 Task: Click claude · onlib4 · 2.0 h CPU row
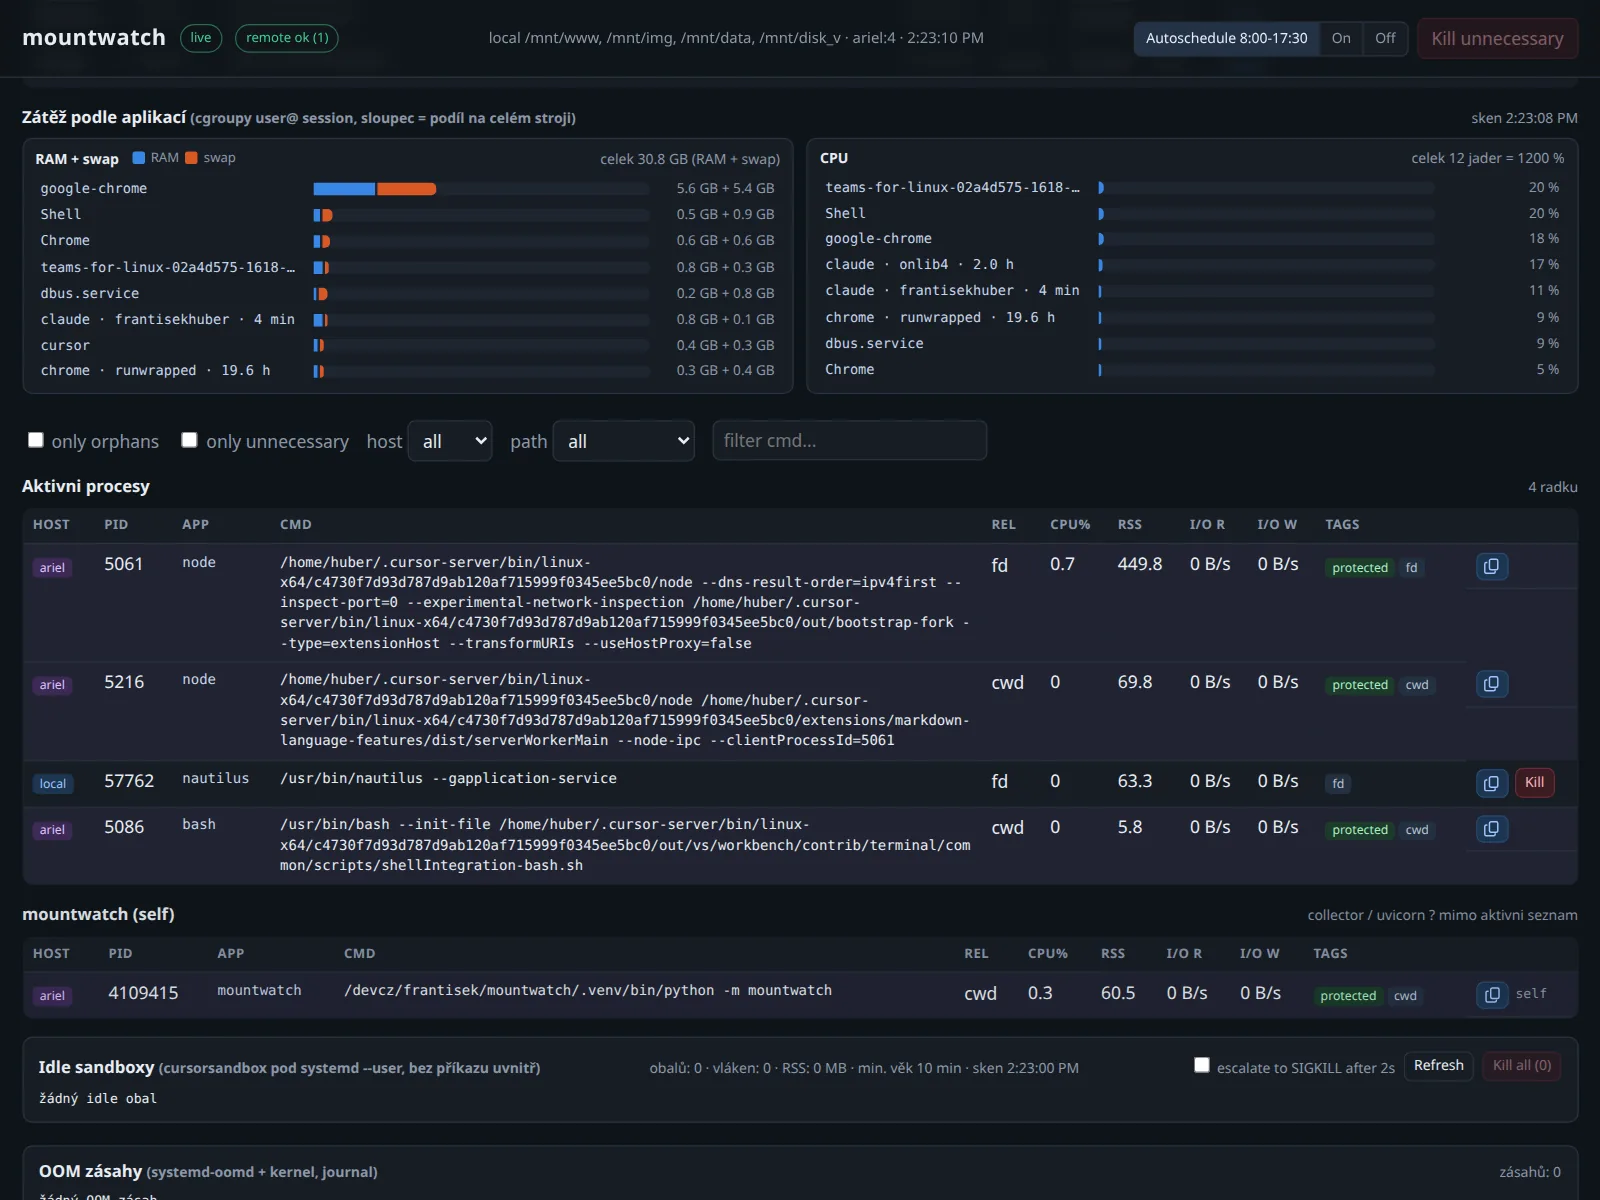pyautogui.click(x=1192, y=264)
